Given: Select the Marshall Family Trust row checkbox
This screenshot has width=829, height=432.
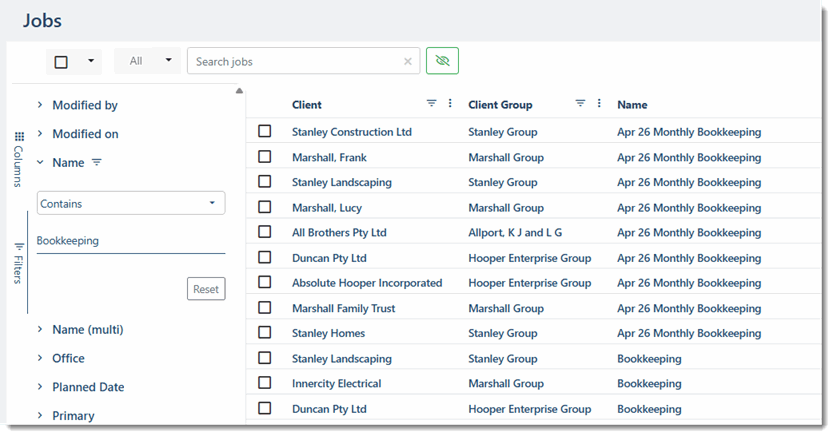Looking at the screenshot, I should (x=264, y=308).
